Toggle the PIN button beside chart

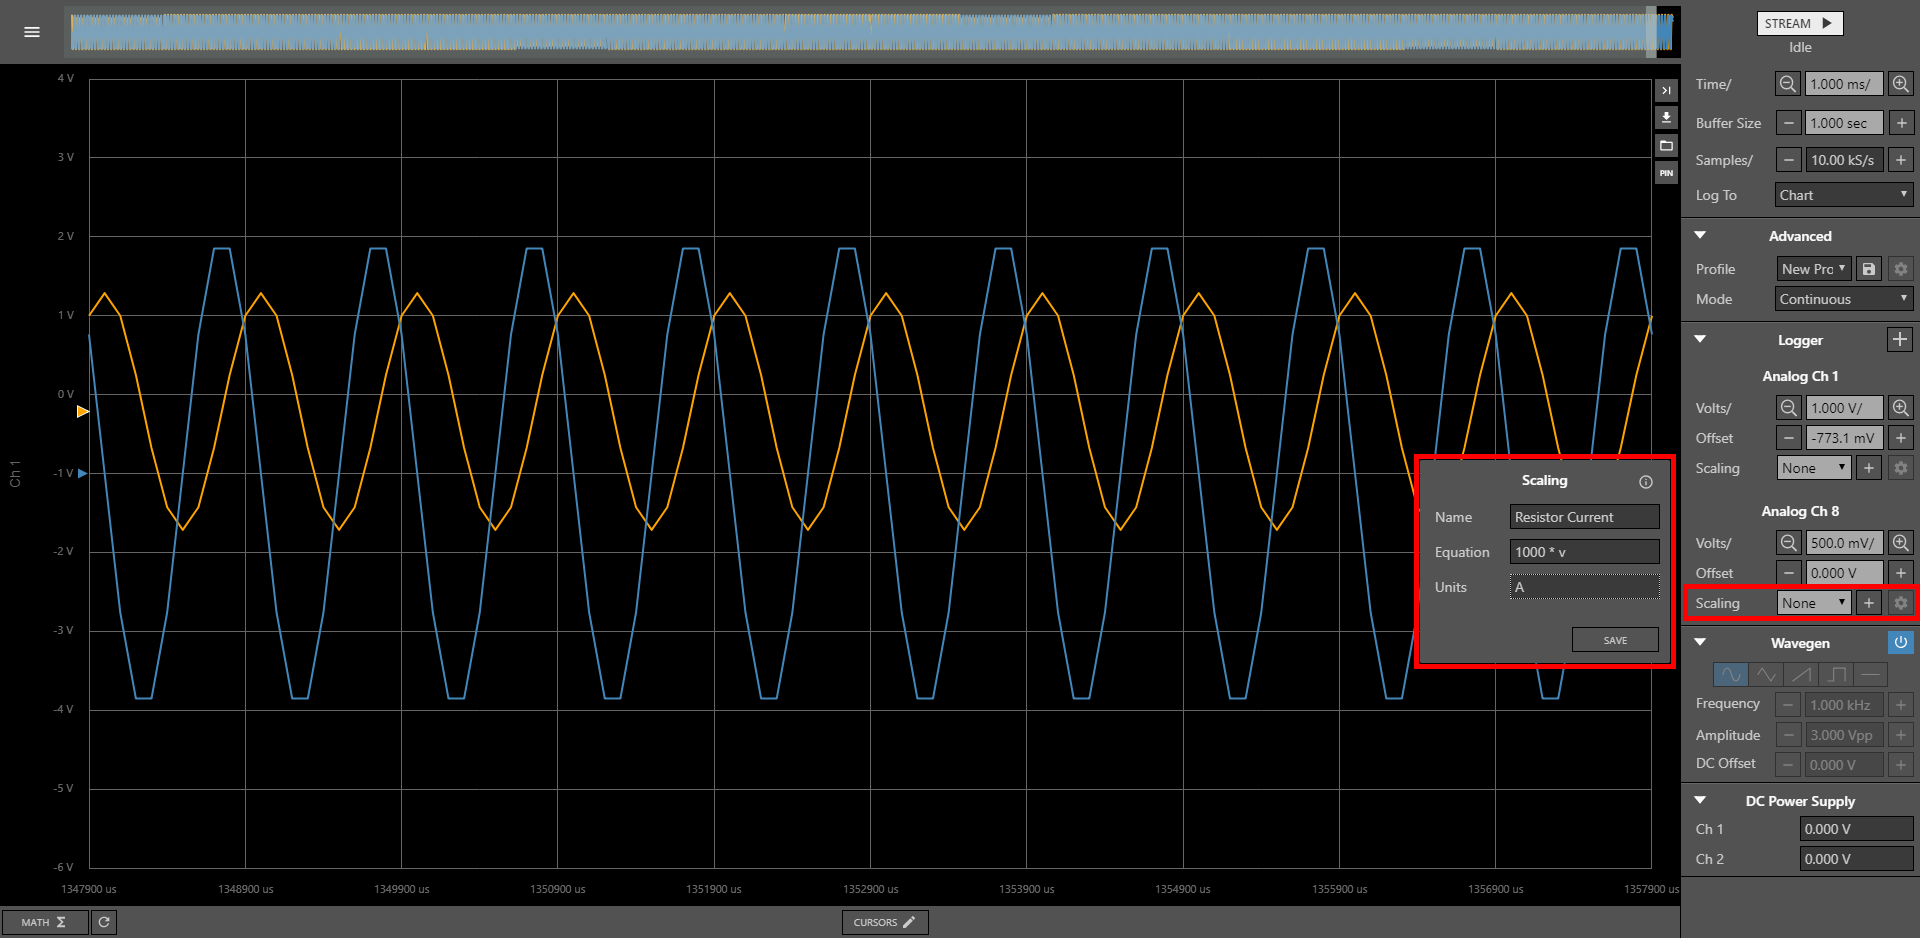click(x=1666, y=173)
